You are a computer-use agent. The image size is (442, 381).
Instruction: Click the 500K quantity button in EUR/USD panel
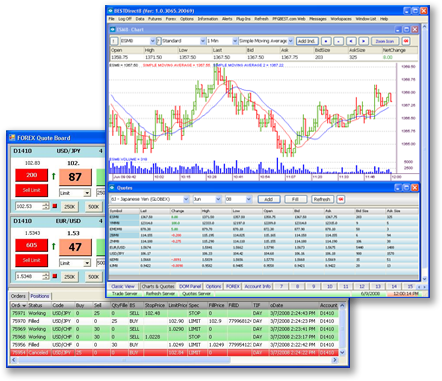(94, 277)
